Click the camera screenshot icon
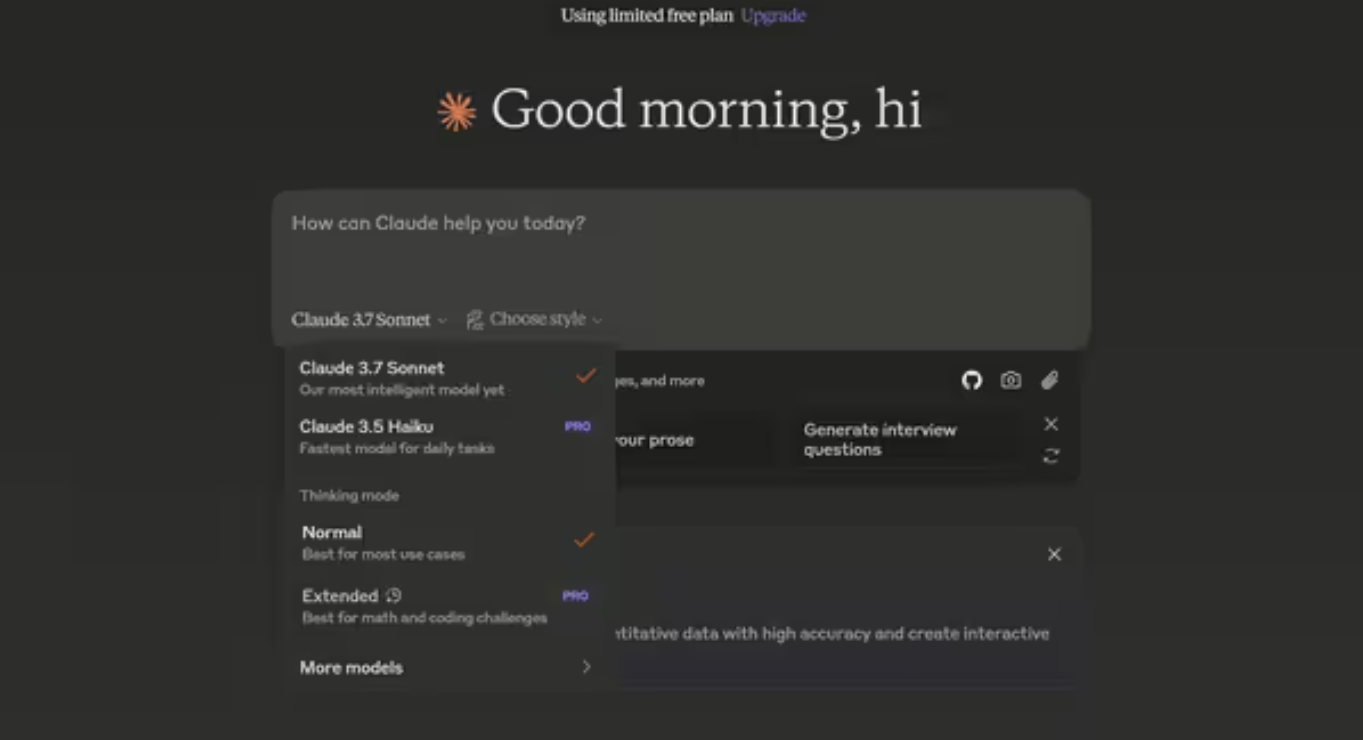The height and width of the screenshot is (740, 1363). 1011,380
